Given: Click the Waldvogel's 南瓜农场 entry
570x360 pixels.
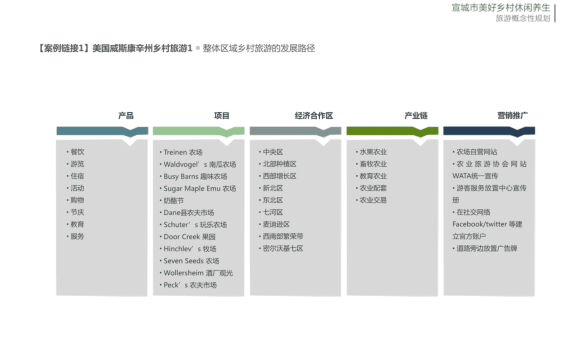Looking at the screenshot, I should 200,164.
